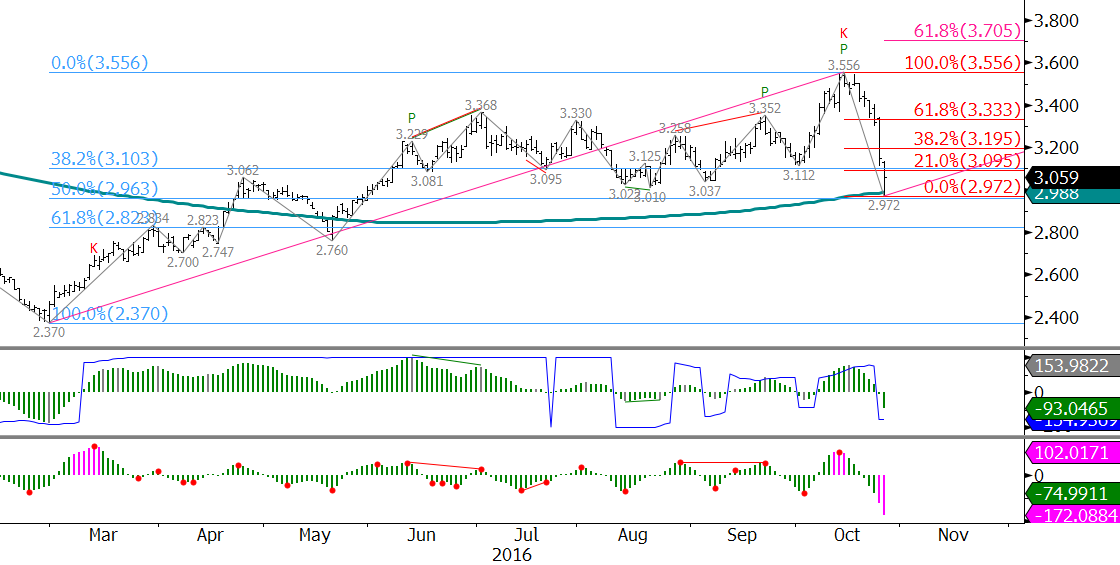This screenshot has height=565, width=1120.
Task: Click the Apr label on the time axis
Action: 212,534
